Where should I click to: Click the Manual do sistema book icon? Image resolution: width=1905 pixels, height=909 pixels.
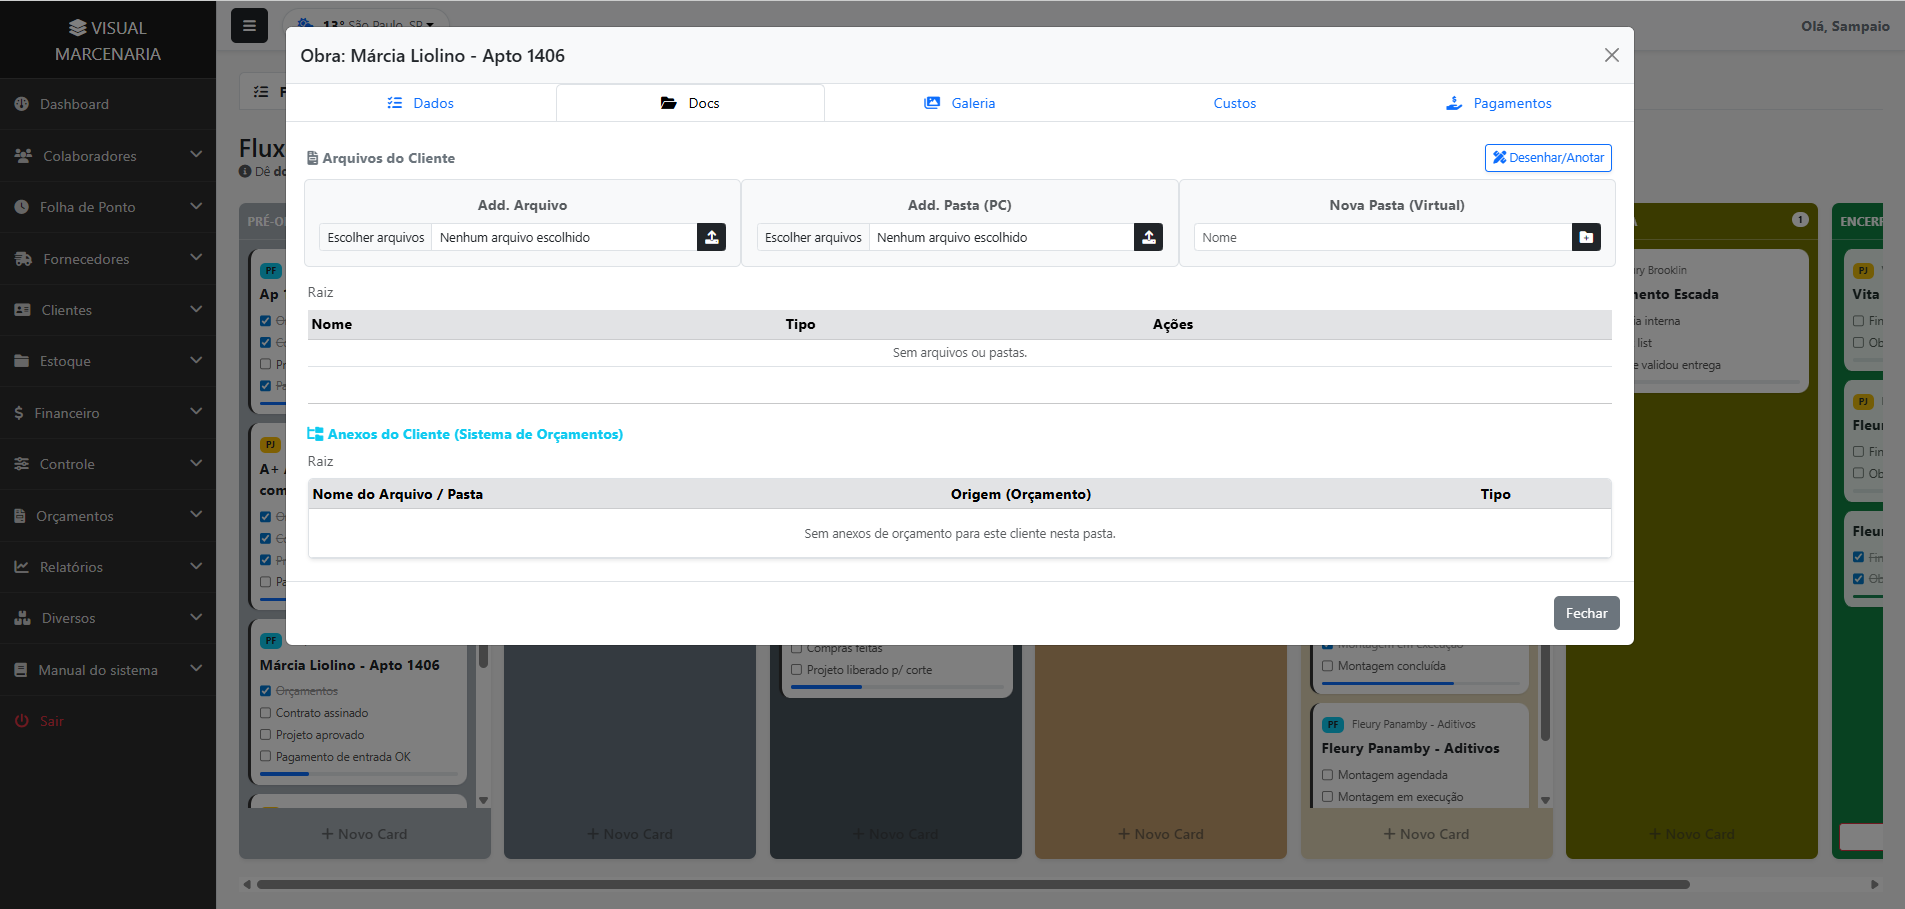tap(21, 670)
